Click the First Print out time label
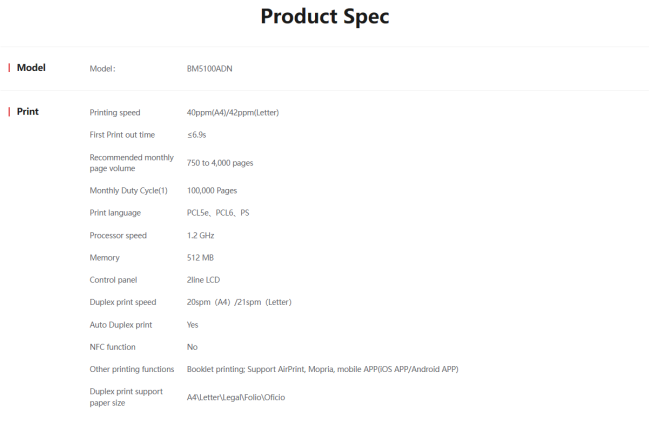This screenshot has height=424, width=650. 122,134
